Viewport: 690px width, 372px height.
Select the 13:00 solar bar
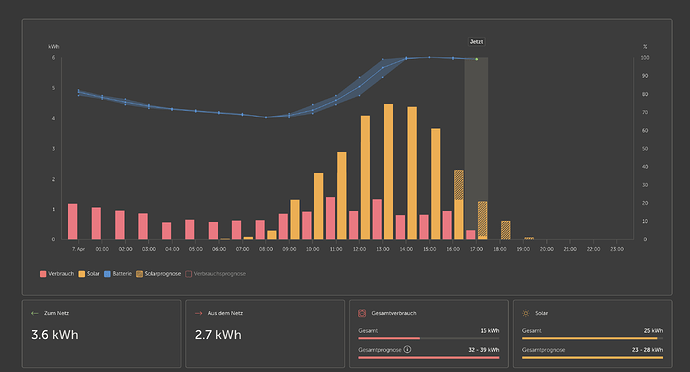389,172
